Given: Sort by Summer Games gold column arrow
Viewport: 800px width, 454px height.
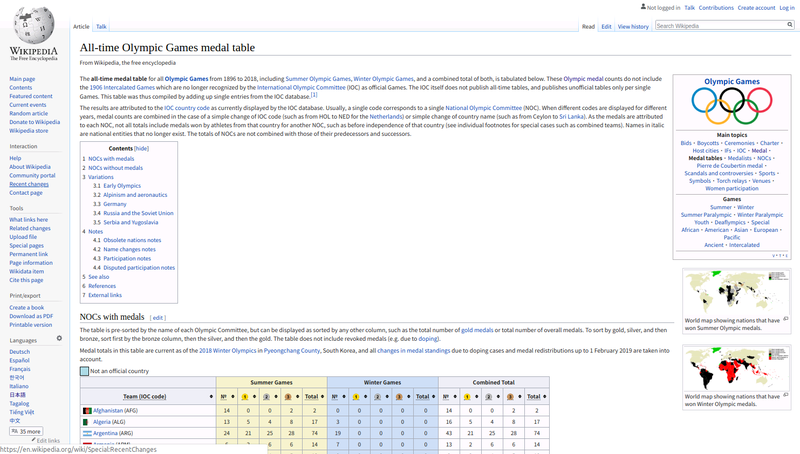Looking at the screenshot, I should click(254, 396).
